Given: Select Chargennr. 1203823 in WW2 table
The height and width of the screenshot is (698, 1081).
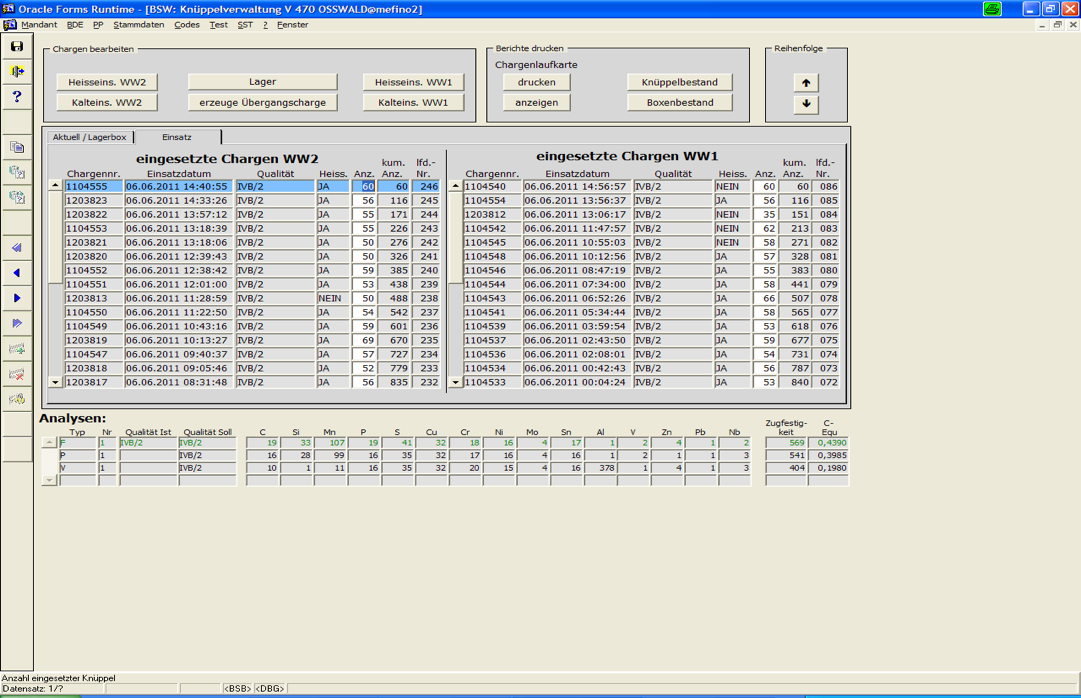Looking at the screenshot, I should tap(93, 201).
